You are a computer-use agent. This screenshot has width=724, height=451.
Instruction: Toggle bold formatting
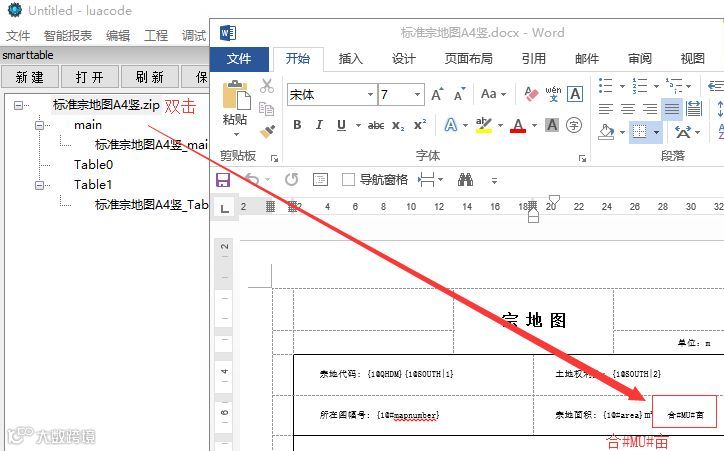(297, 125)
